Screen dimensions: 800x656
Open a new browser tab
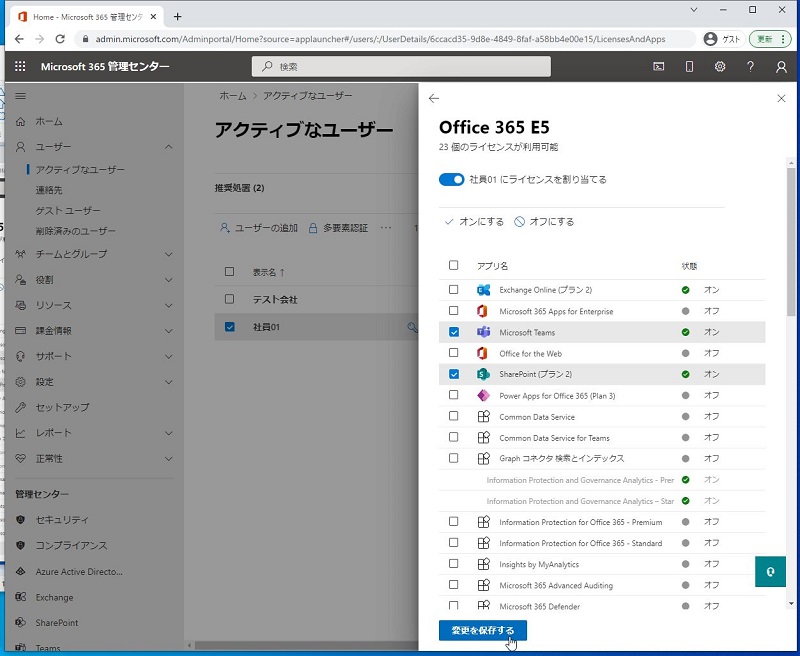point(178,17)
